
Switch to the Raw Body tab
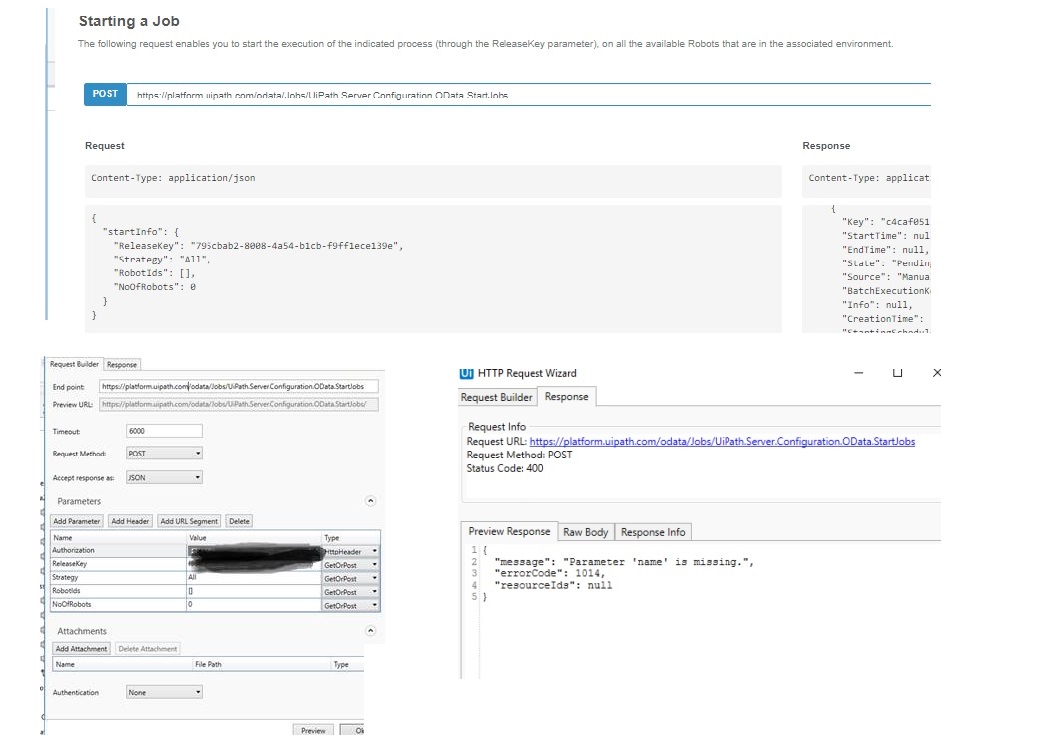point(586,532)
